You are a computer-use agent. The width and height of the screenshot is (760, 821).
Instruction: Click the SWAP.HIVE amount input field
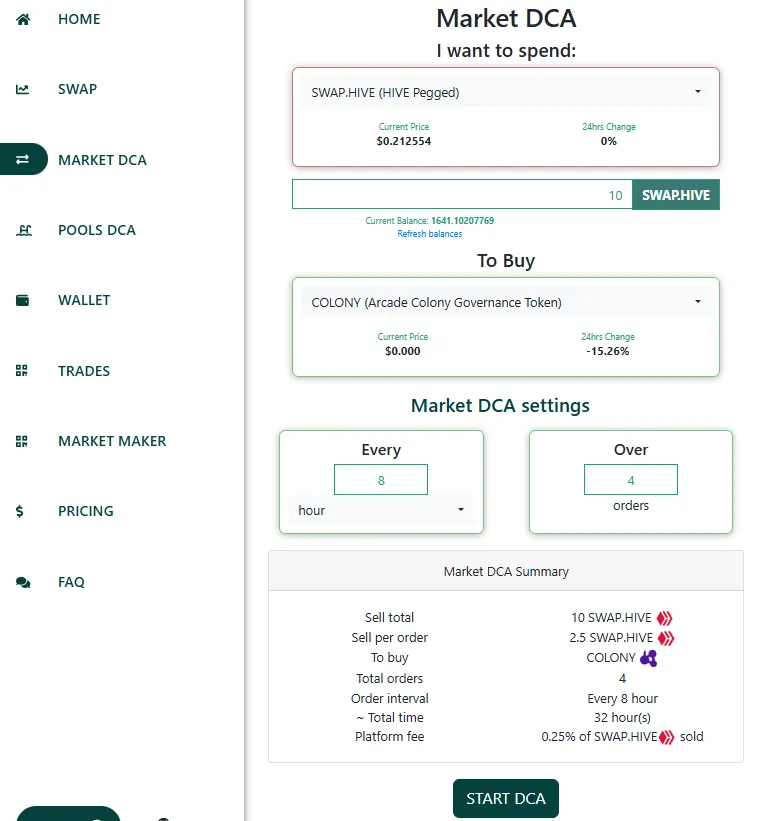point(462,195)
